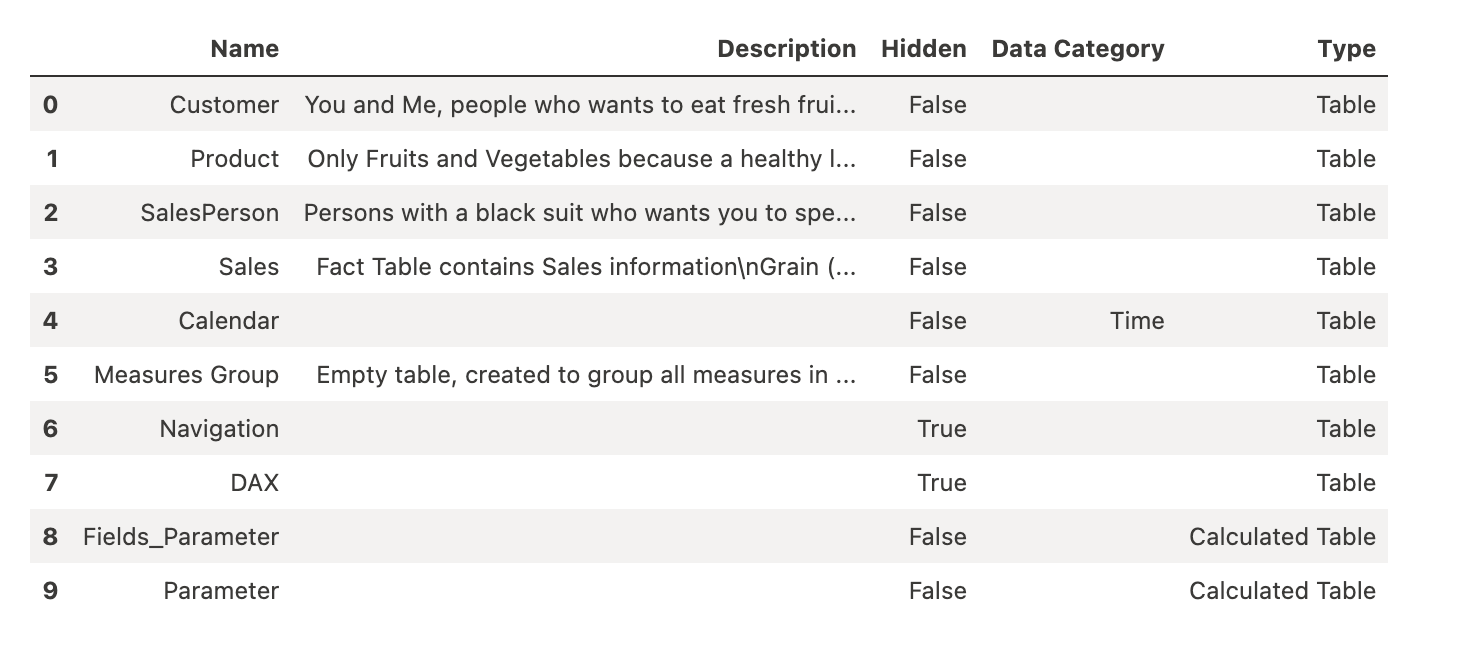Viewport: 1464px width, 662px height.
Task: Click the Customer description starting 'You and Me'
Action: pyautogui.click(x=580, y=105)
